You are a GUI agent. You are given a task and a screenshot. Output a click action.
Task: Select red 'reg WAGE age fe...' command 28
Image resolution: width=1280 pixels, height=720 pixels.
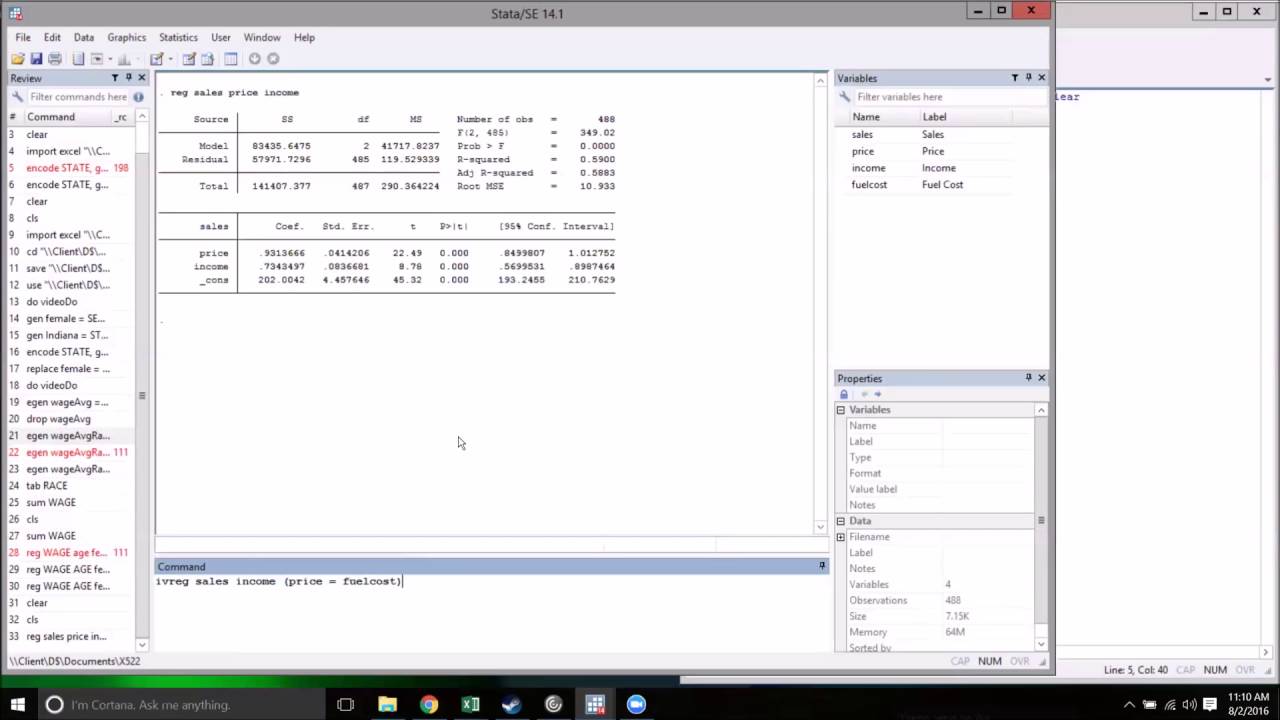point(68,553)
